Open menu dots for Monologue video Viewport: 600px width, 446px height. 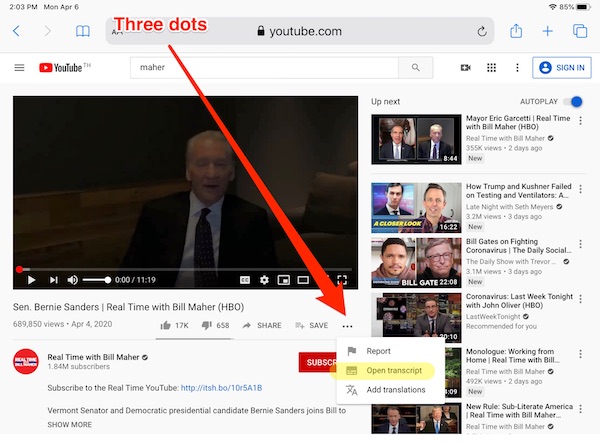[x=580, y=354]
